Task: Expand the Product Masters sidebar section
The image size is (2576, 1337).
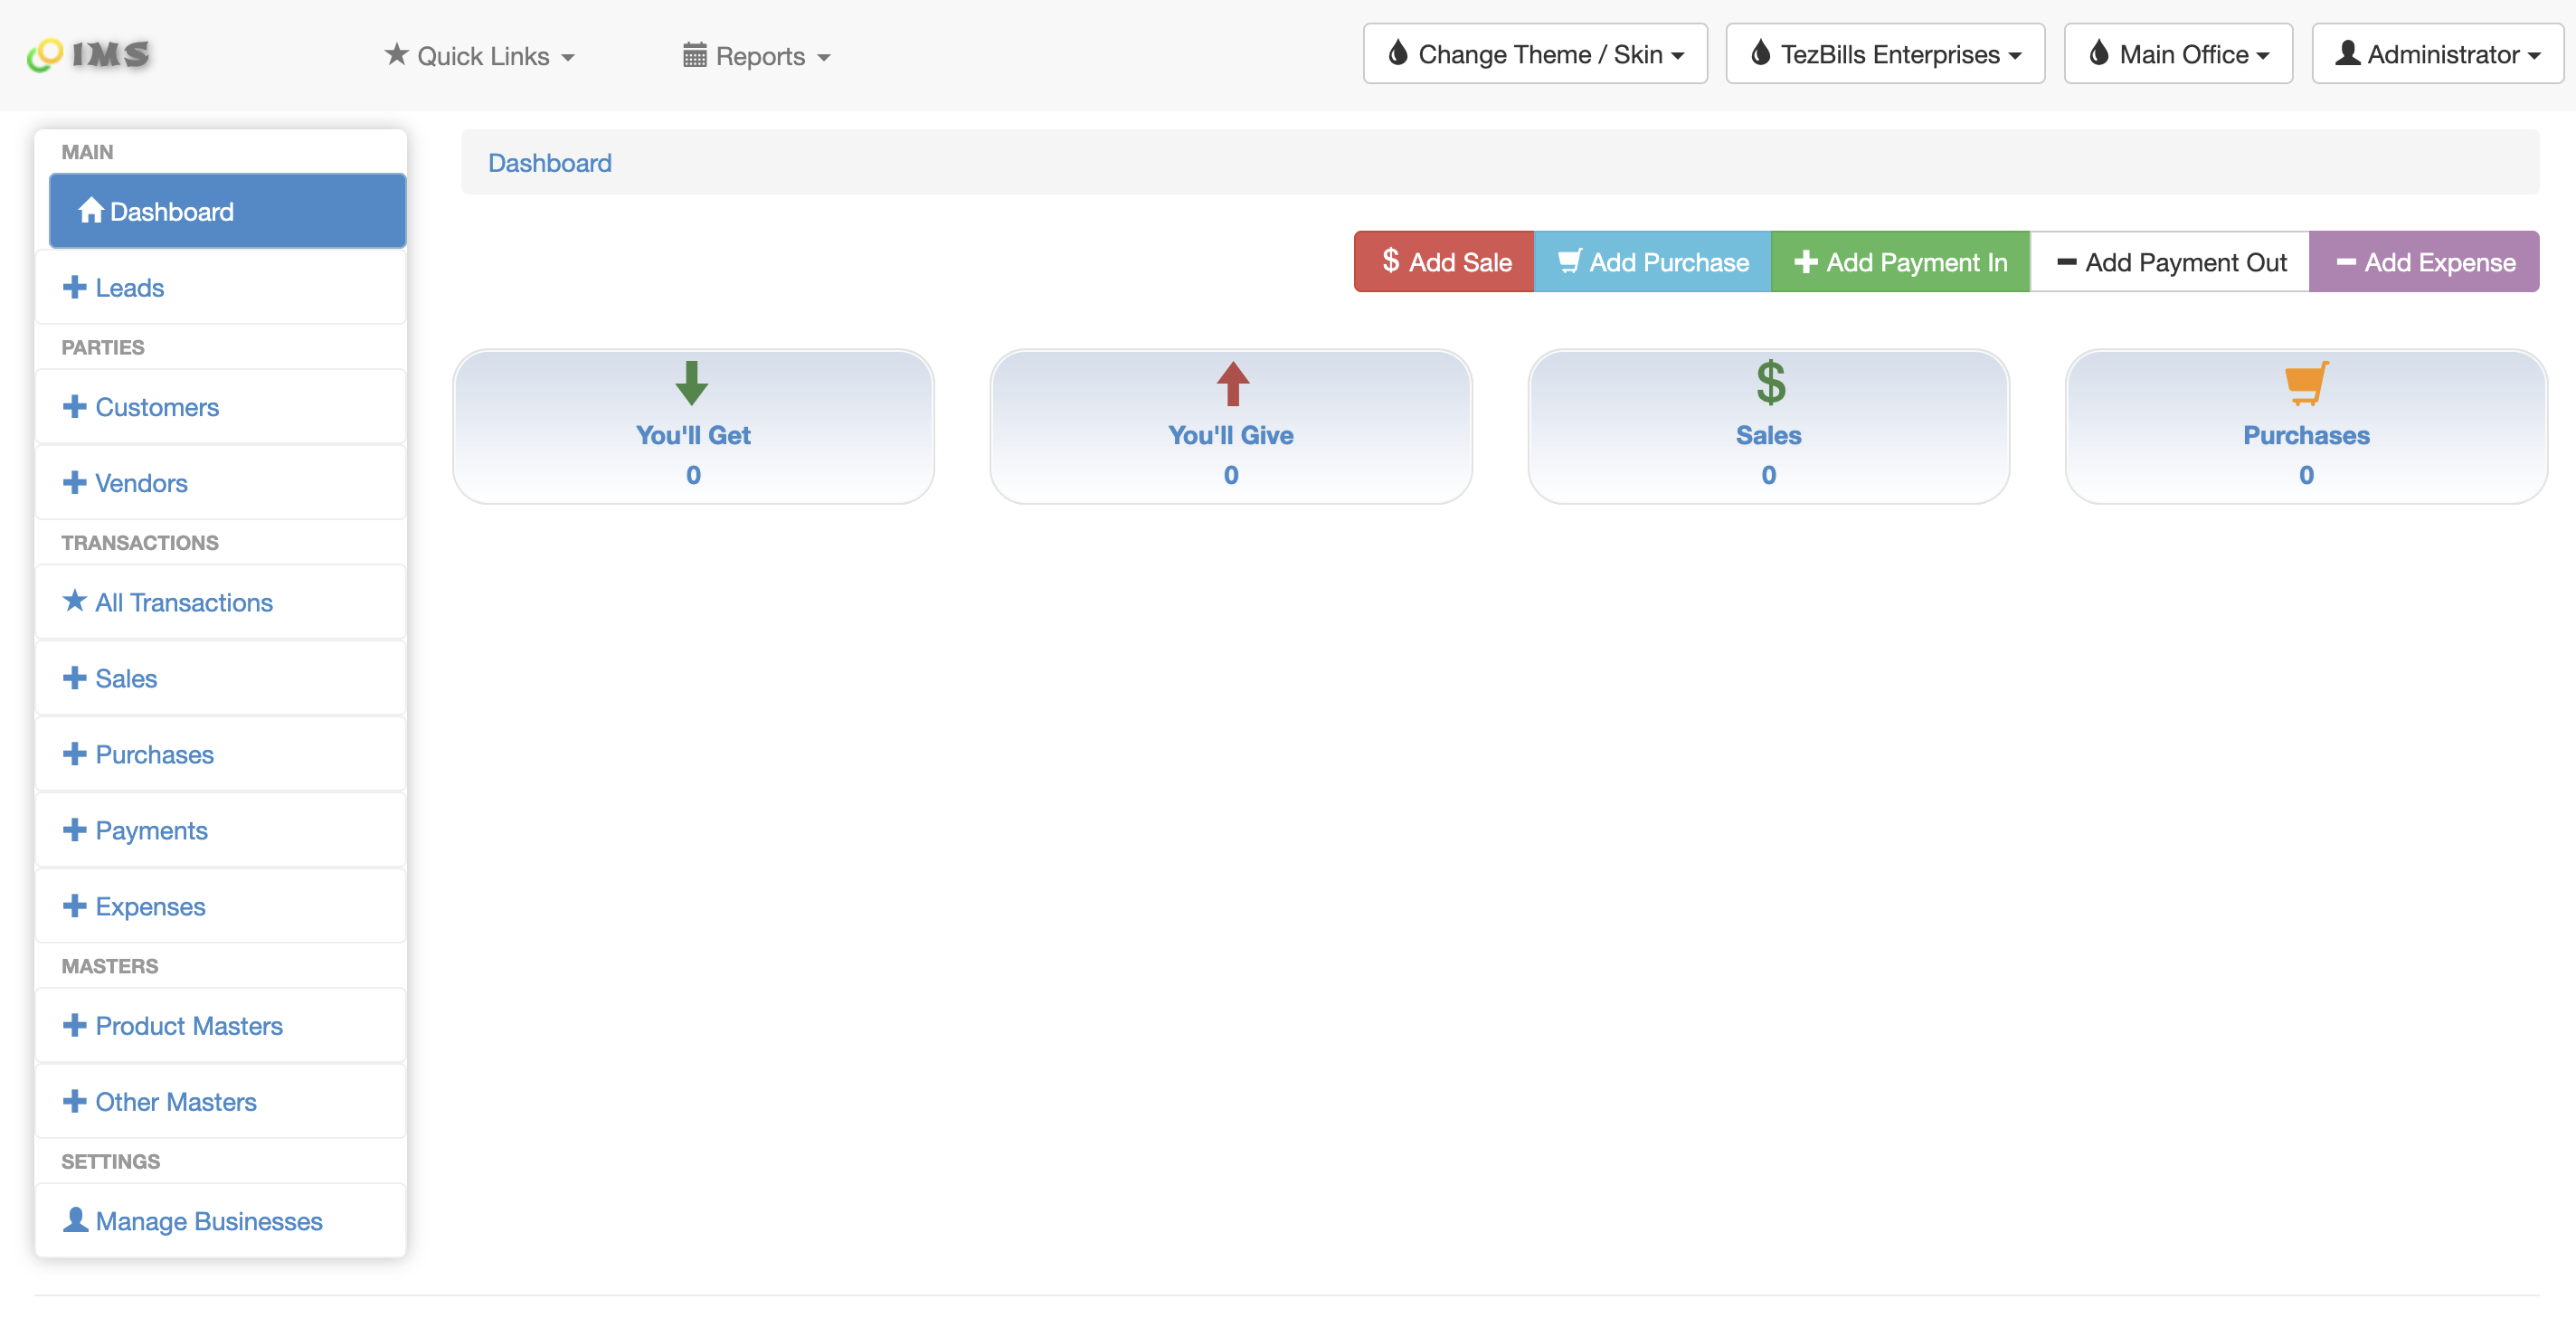Action: [x=189, y=1025]
